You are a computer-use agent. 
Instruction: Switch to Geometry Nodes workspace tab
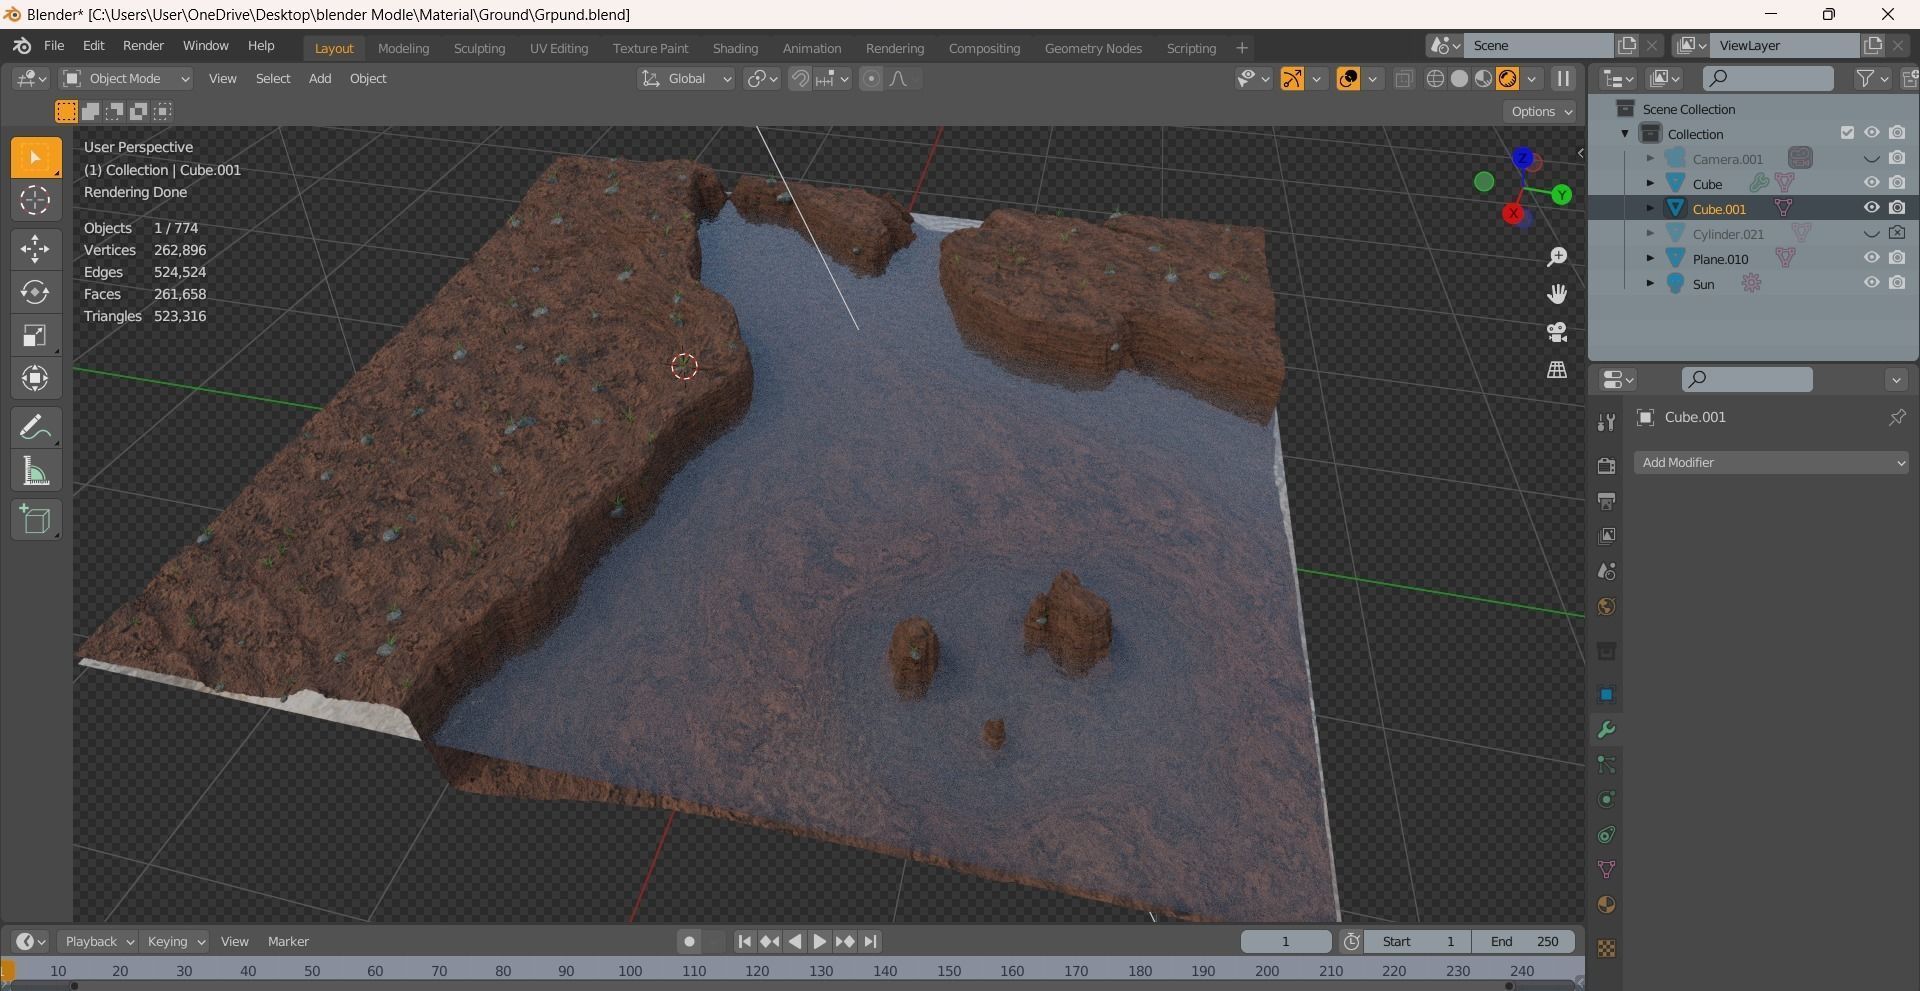click(1093, 48)
